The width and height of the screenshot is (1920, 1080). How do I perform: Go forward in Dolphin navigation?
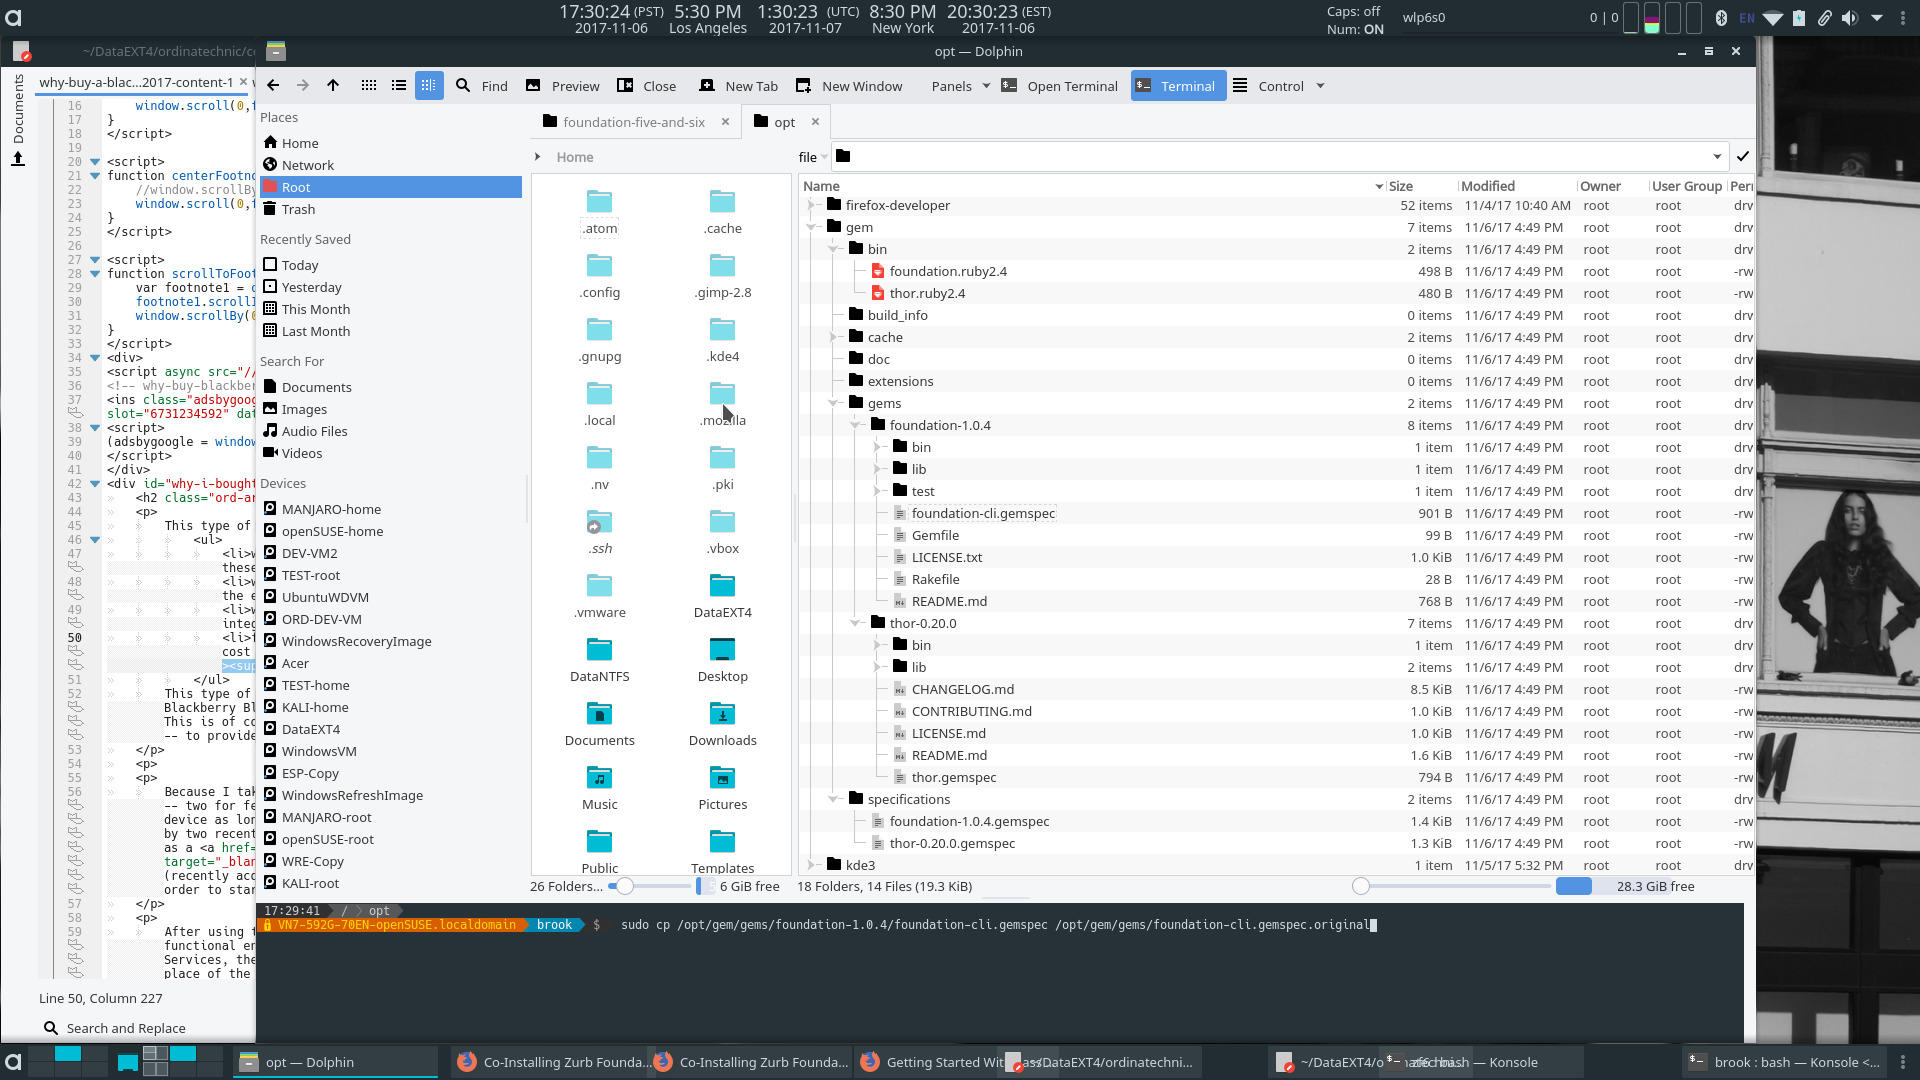303,86
